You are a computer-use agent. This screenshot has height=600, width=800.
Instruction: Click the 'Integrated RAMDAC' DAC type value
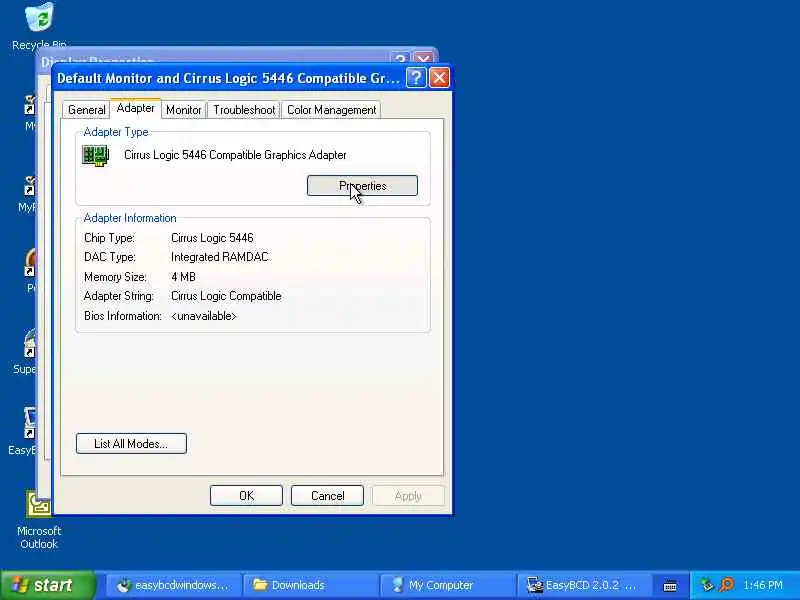click(220, 257)
